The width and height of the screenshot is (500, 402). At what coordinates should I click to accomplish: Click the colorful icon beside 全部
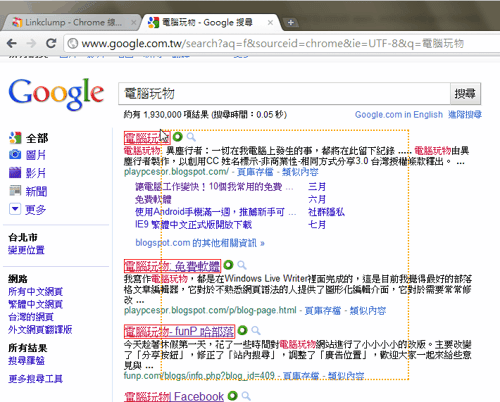(x=15, y=137)
